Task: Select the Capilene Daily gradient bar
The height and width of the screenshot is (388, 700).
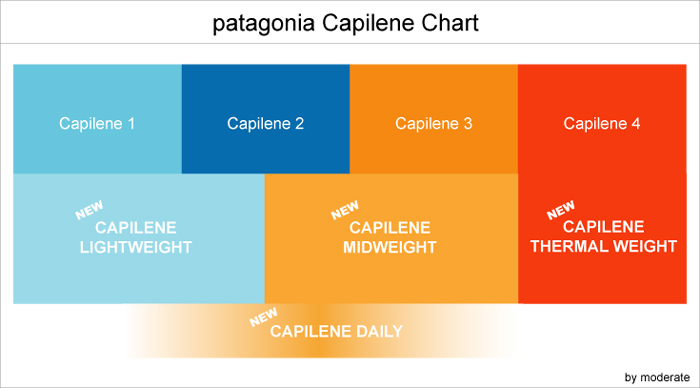Action: coord(321,331)
